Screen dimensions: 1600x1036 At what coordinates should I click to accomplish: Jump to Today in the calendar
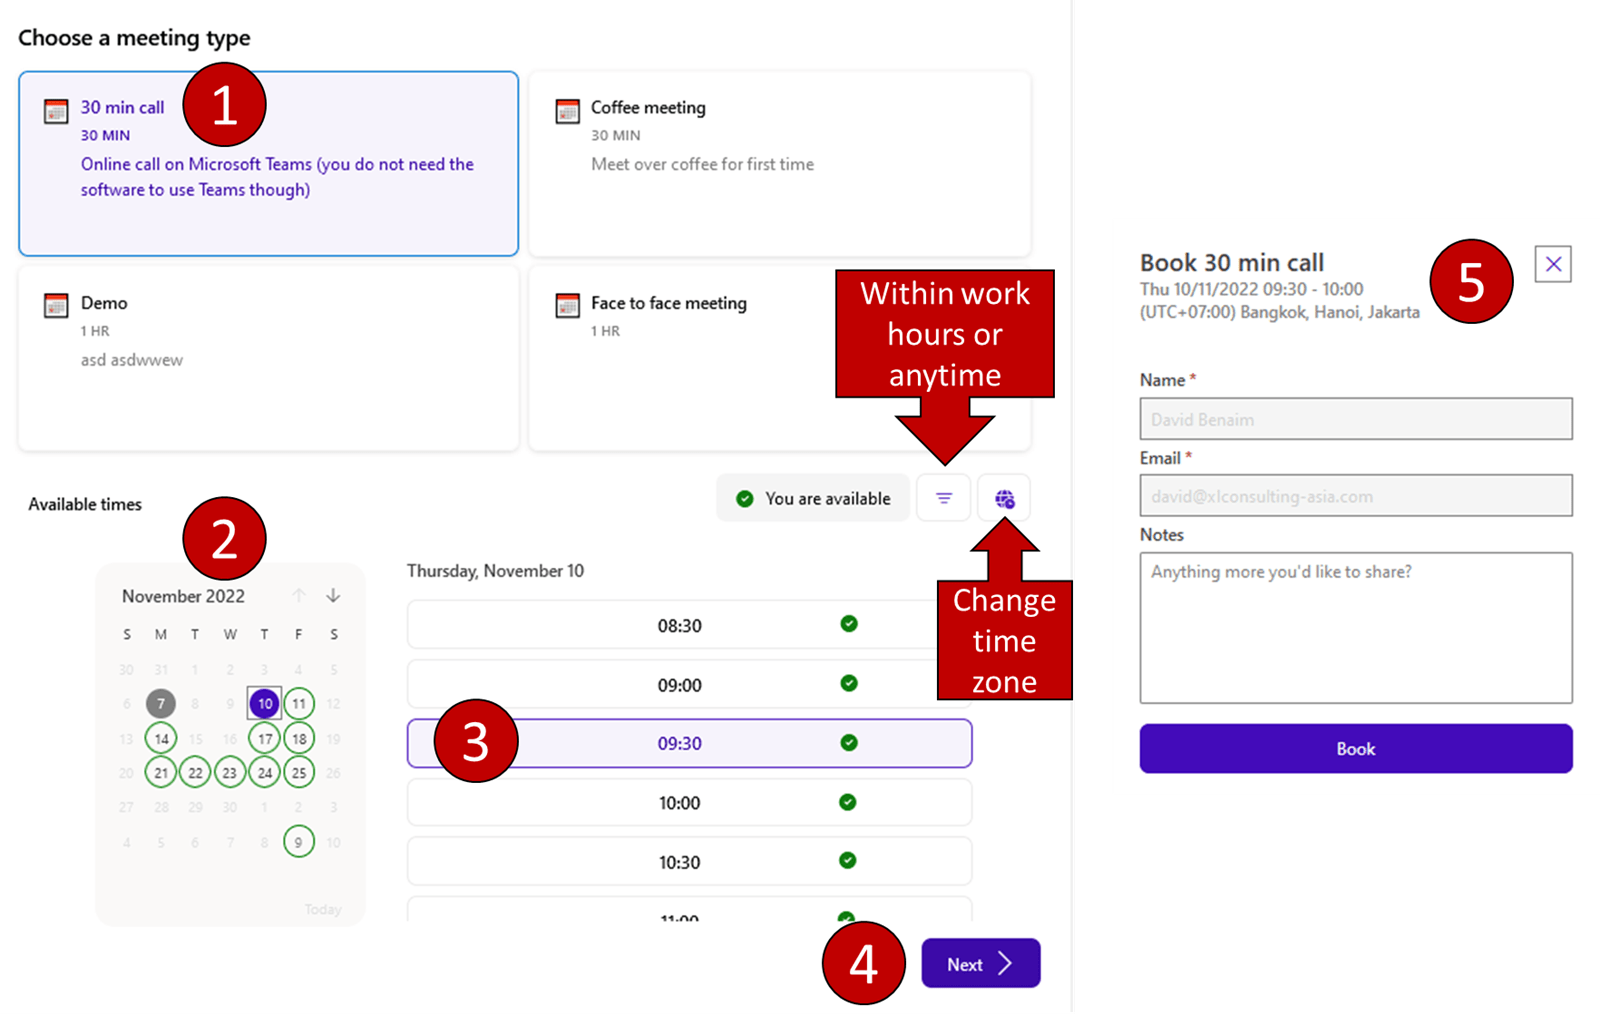pyautogui.click(x=322, y=909)
